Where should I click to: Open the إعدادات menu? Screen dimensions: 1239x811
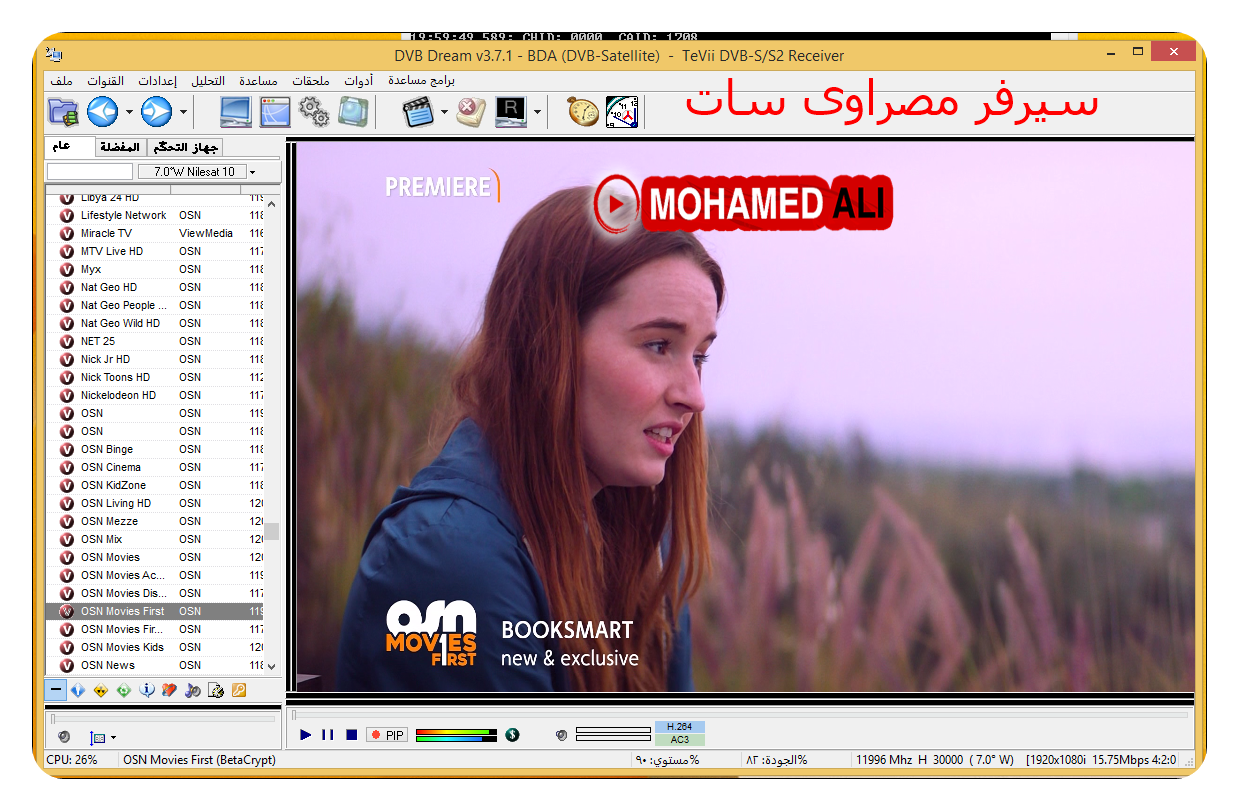point(157,80)
